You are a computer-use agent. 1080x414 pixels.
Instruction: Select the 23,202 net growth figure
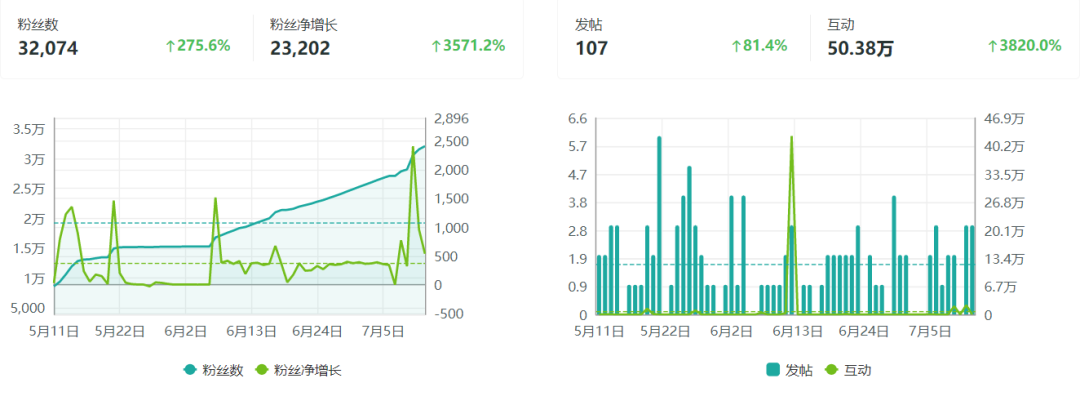click(x=300, y=47)
